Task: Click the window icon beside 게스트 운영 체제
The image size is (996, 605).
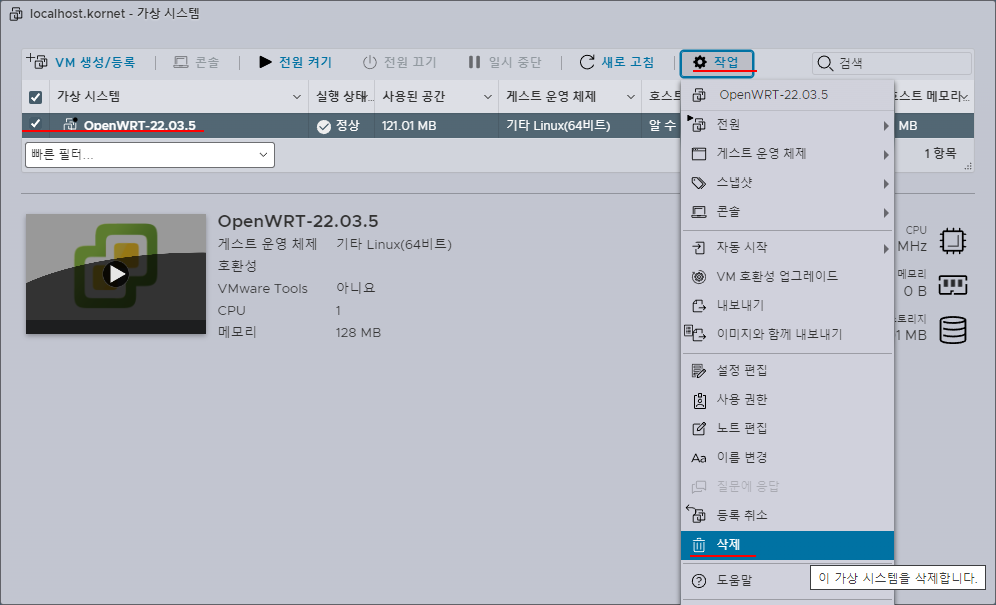Action: 699,154
